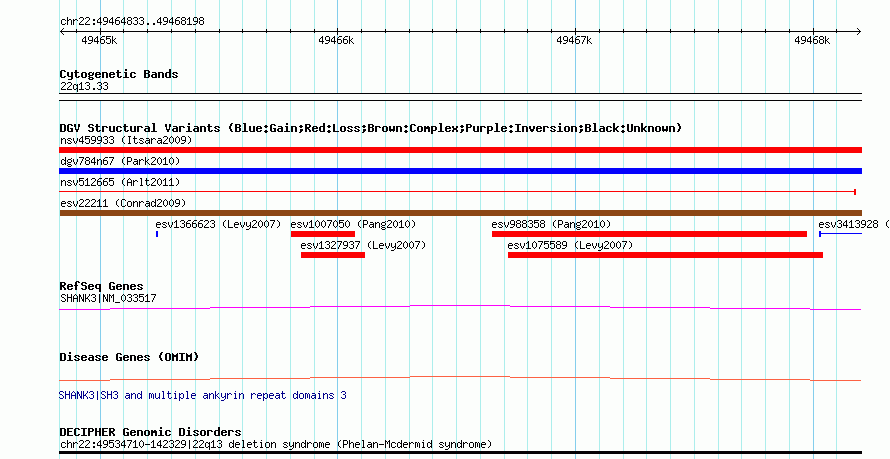
Task: Click the 22q13 deletion syndrome label
Action: [276, 444]
